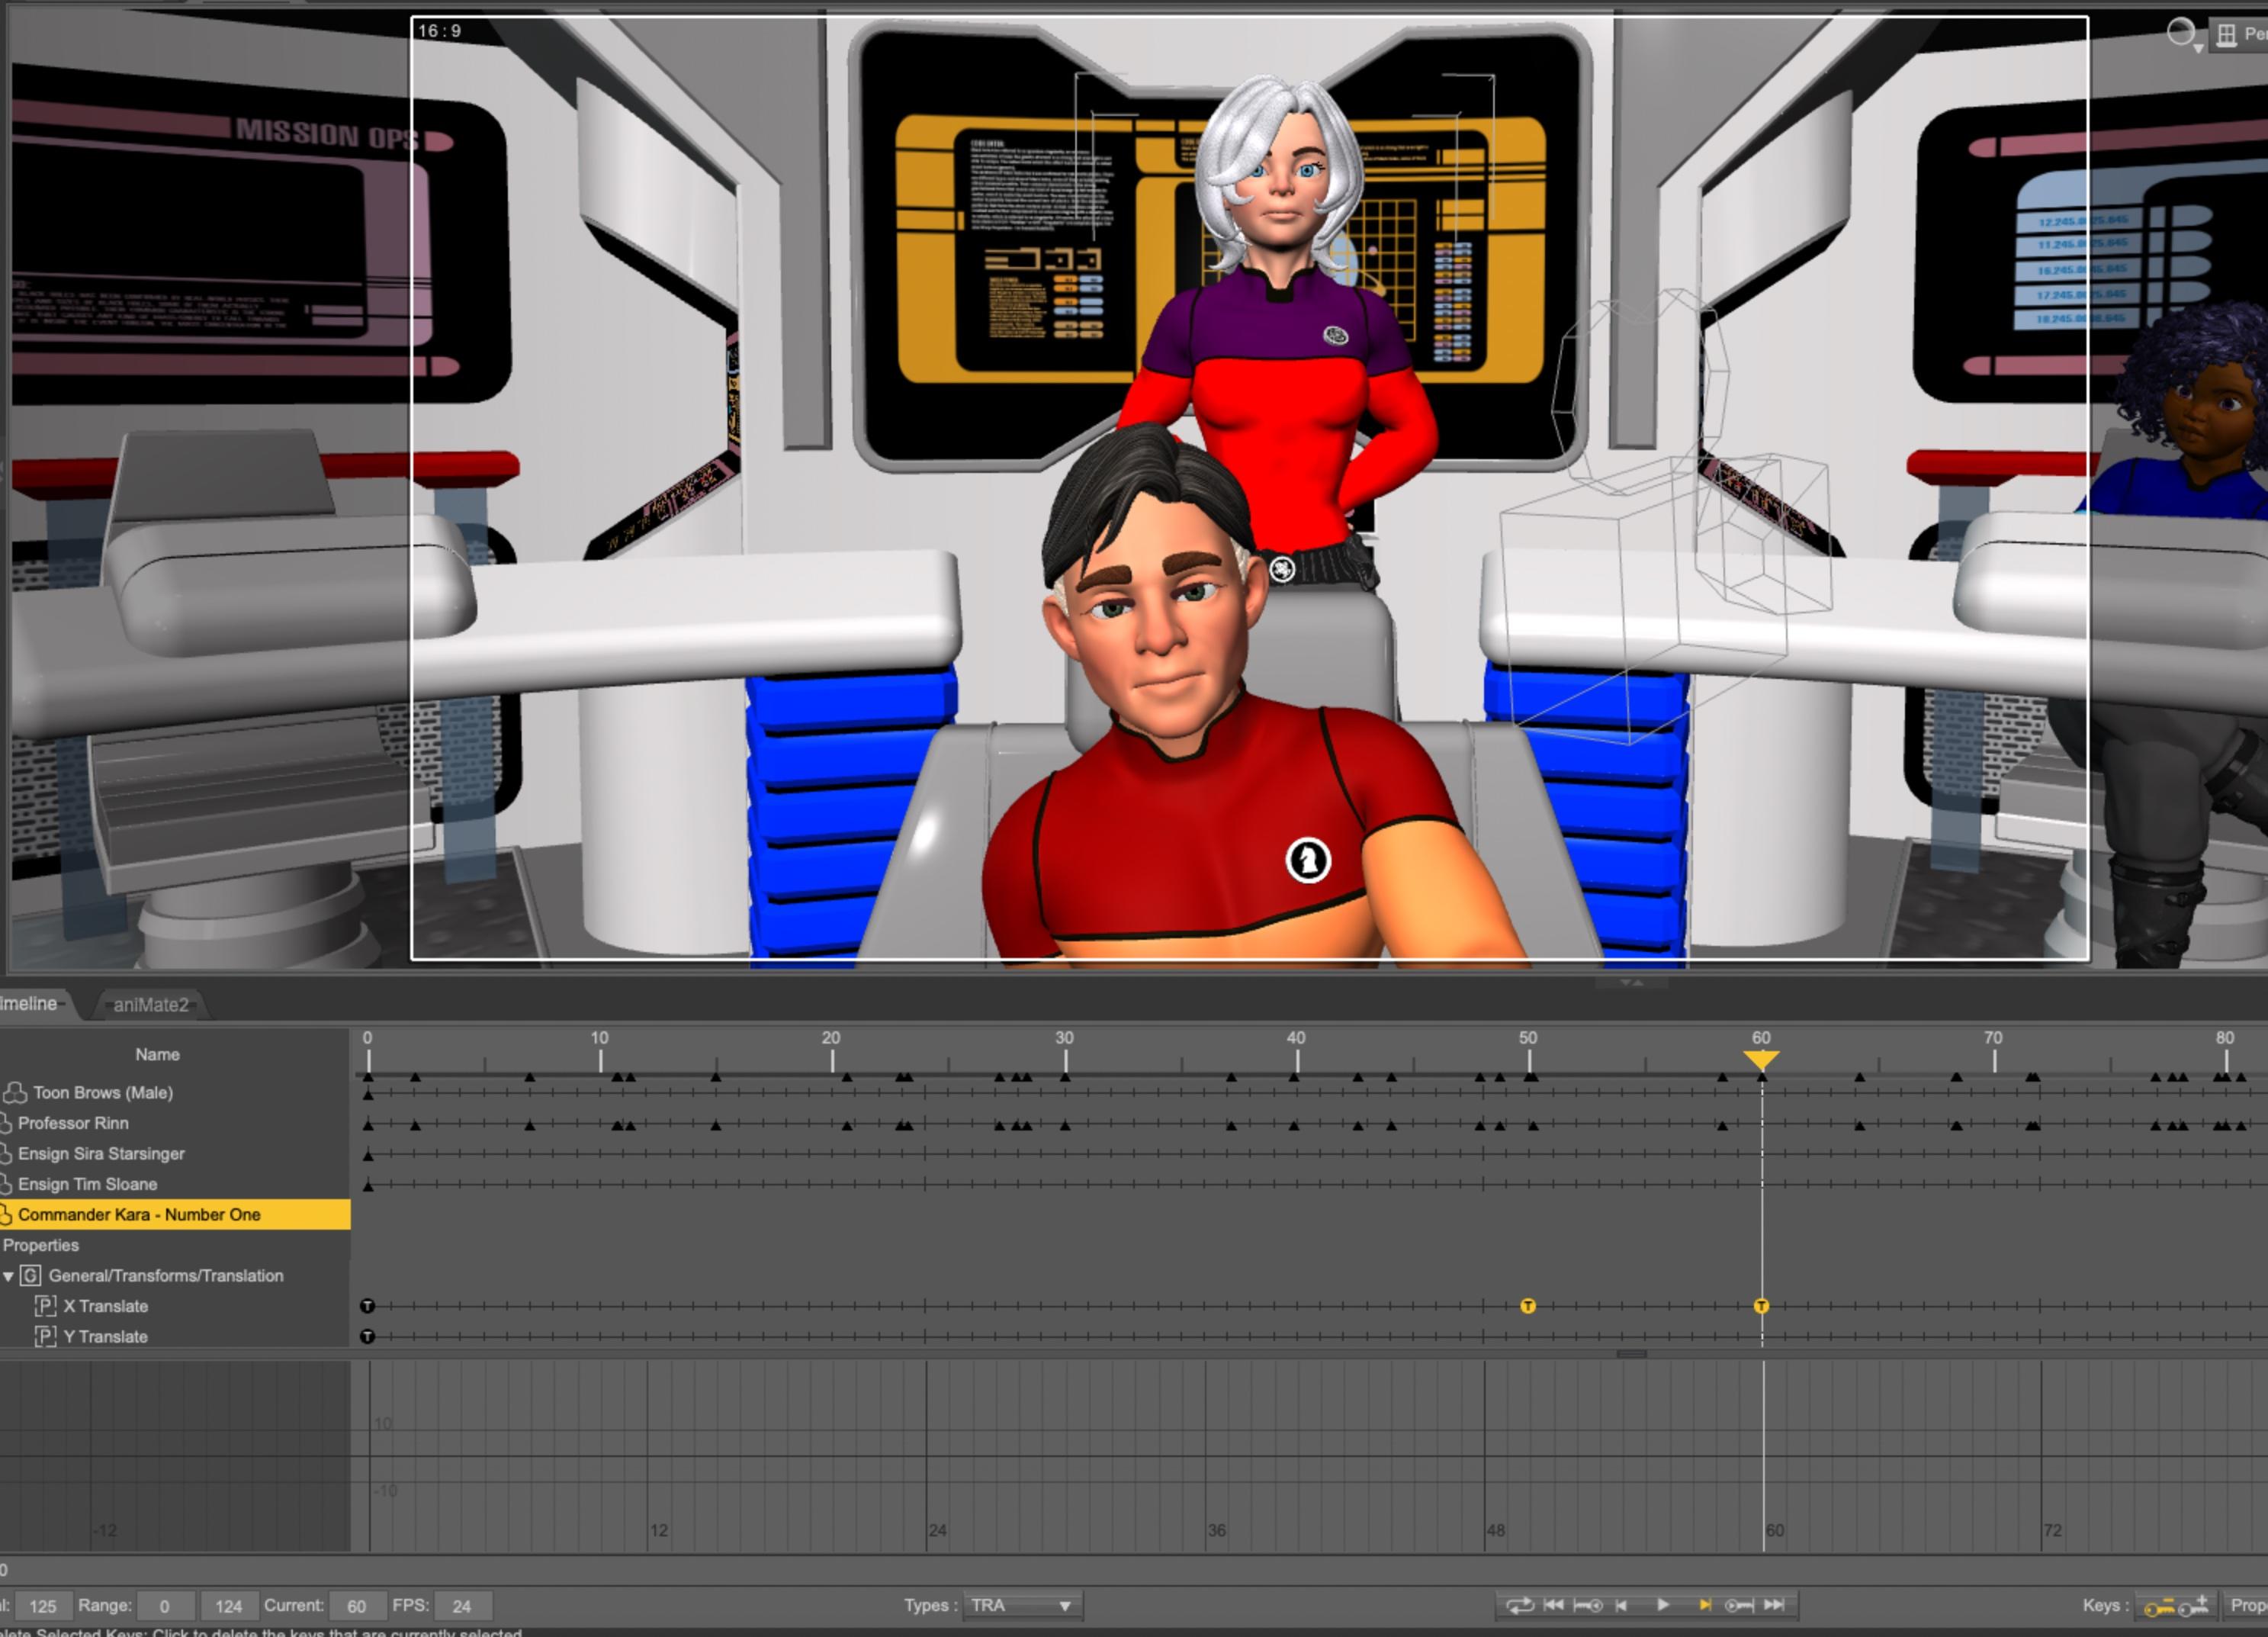Jump to last frame of timeline
This screenshot has width=2268, height=1637.
[1774, 1605]
